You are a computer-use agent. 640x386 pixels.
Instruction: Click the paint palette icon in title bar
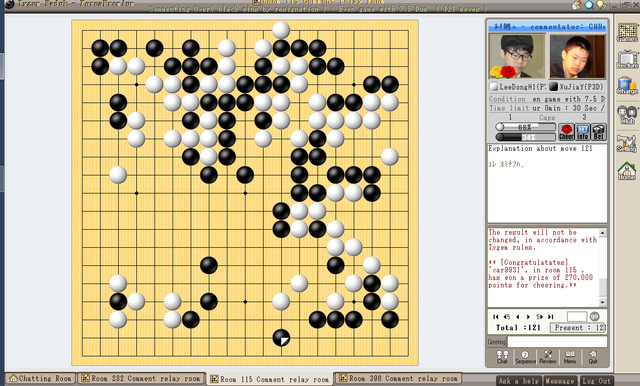(x=576, y=5)
